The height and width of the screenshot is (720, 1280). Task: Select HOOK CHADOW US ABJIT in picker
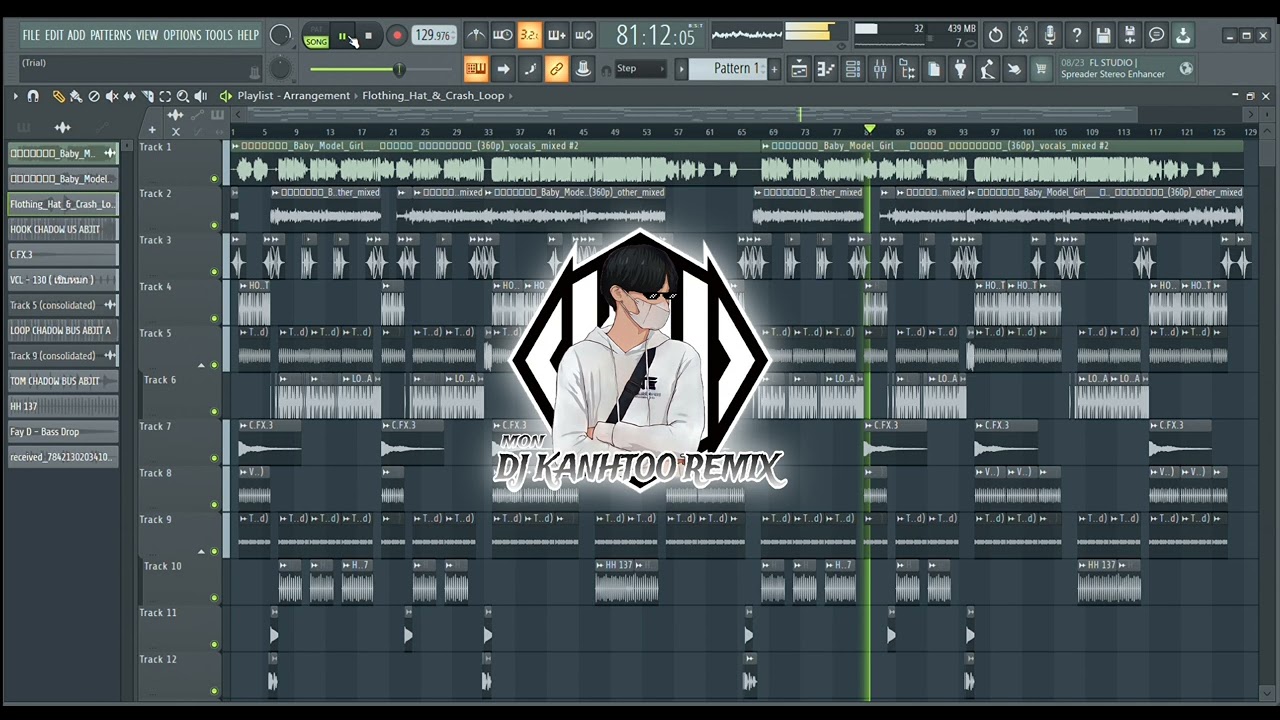tap(63, 229)
